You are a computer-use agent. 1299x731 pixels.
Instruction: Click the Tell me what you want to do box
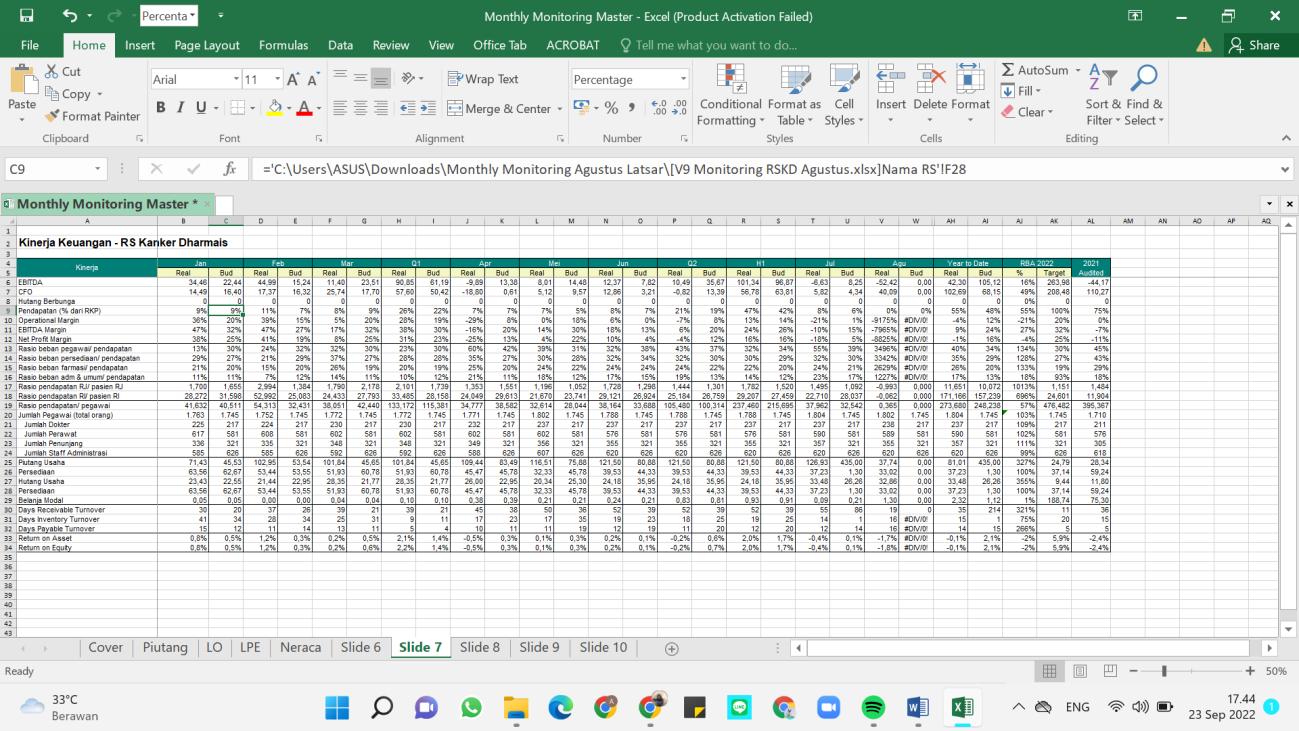click(708, 45)
